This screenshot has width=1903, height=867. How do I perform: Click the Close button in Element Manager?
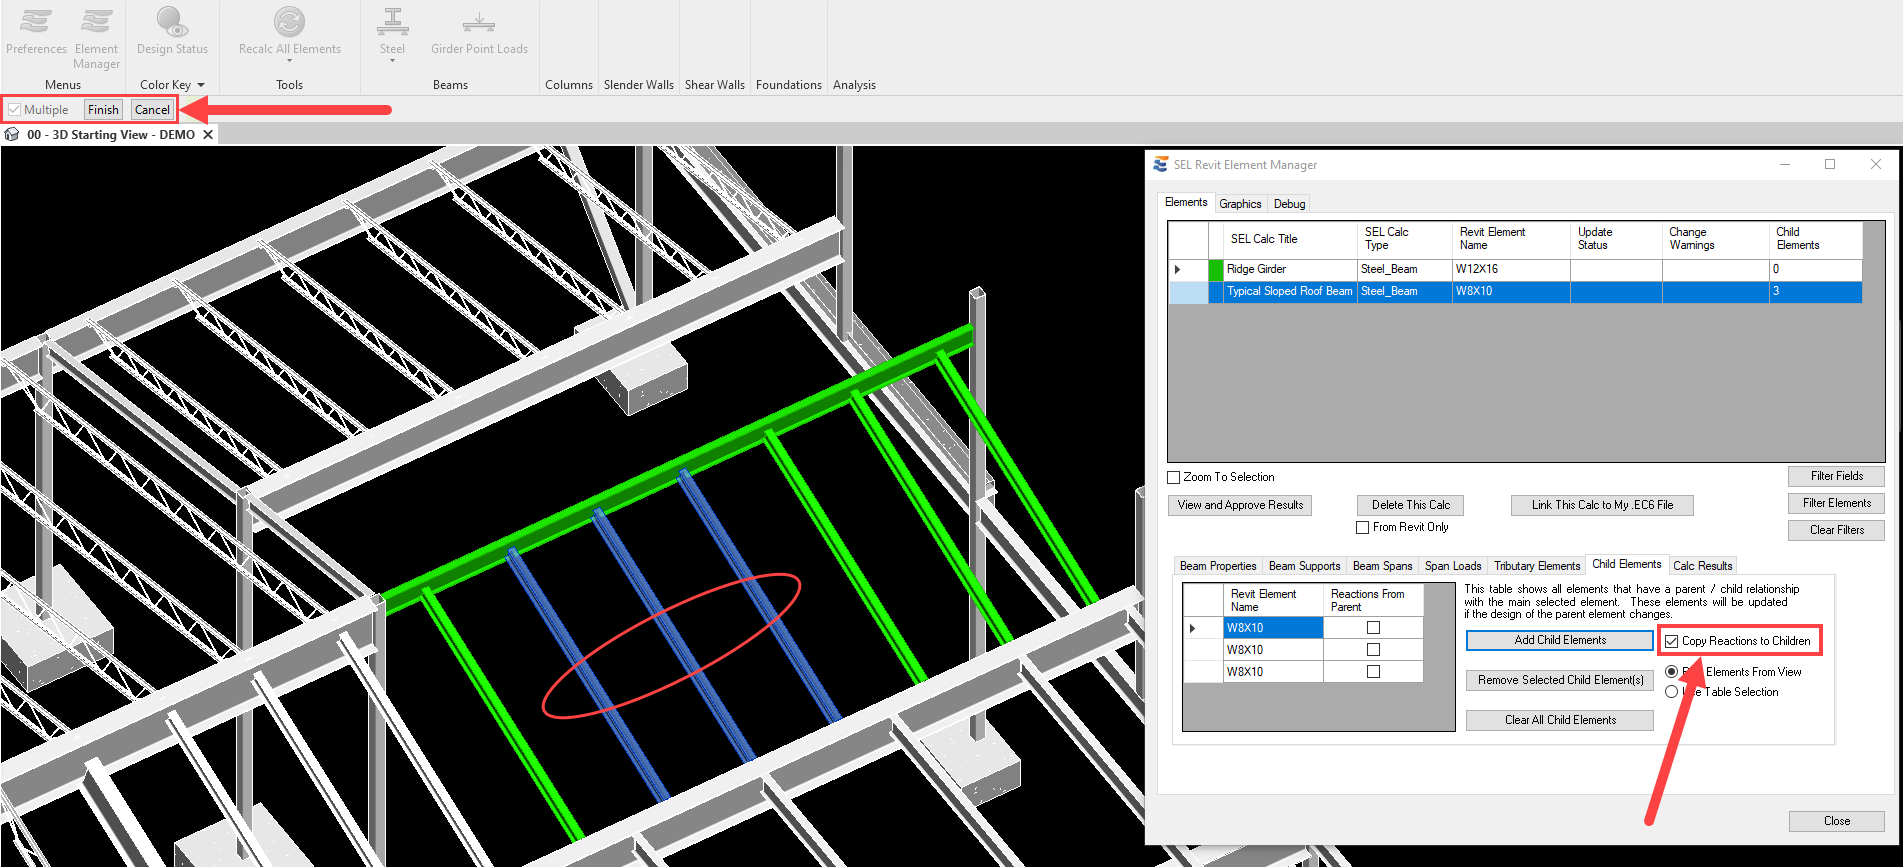pyautogui.click(x=1836, y=821)
